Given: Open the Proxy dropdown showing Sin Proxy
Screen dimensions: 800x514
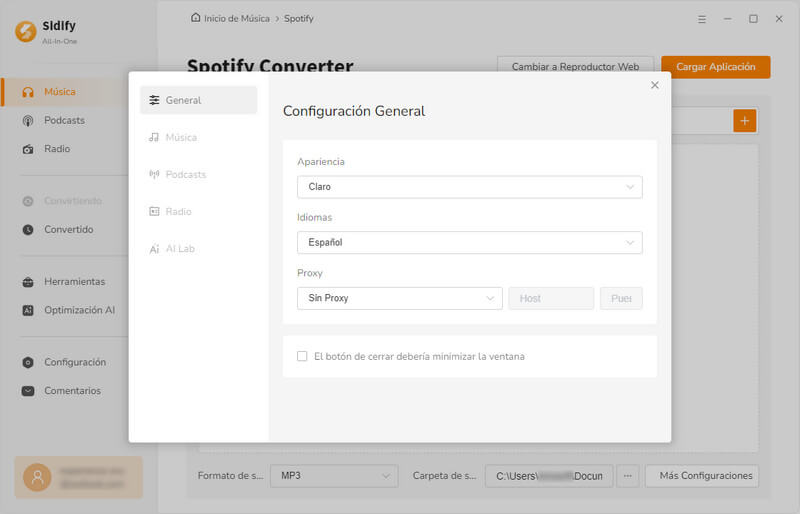Looking at the screenshot, I should (x=399, y=298).
